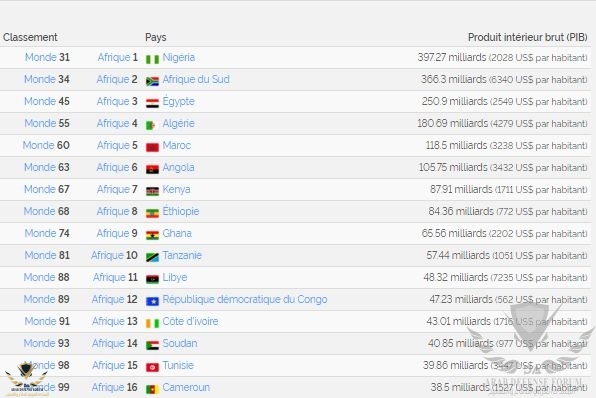596x398 pixels.
Task: Click the Afrique link in rank 2 row
Action: tap(113, 79)
